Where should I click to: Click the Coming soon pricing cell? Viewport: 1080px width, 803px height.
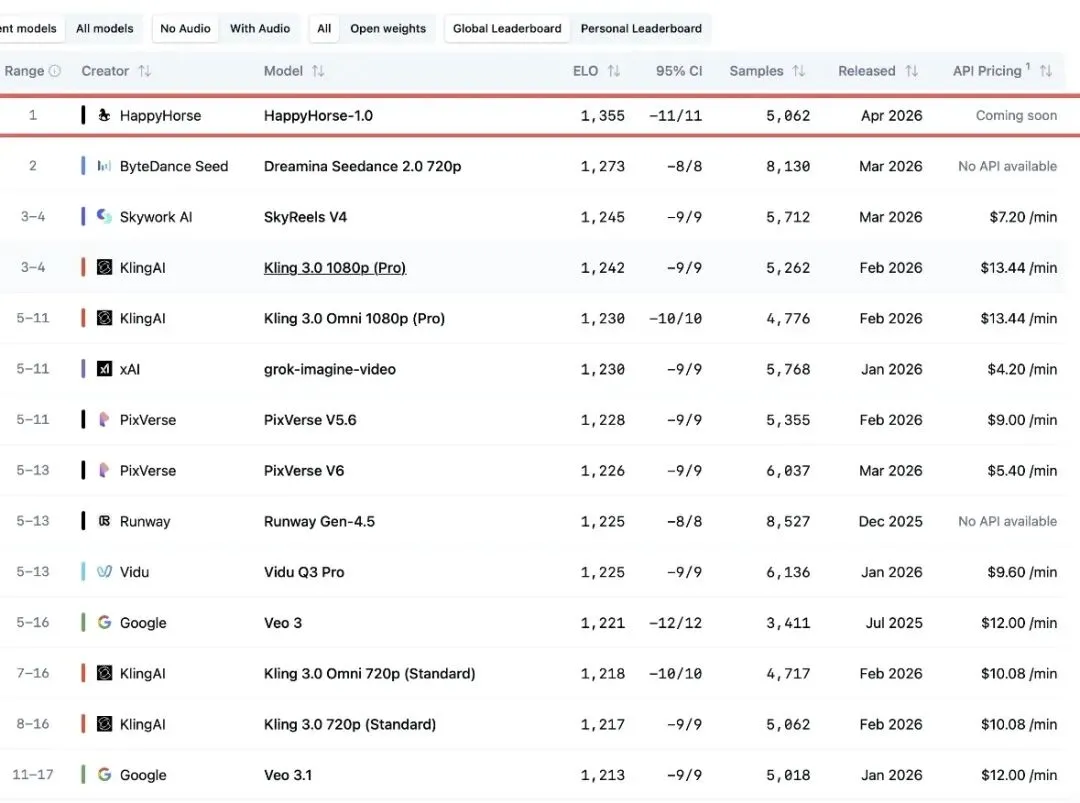pos(1016,115)
